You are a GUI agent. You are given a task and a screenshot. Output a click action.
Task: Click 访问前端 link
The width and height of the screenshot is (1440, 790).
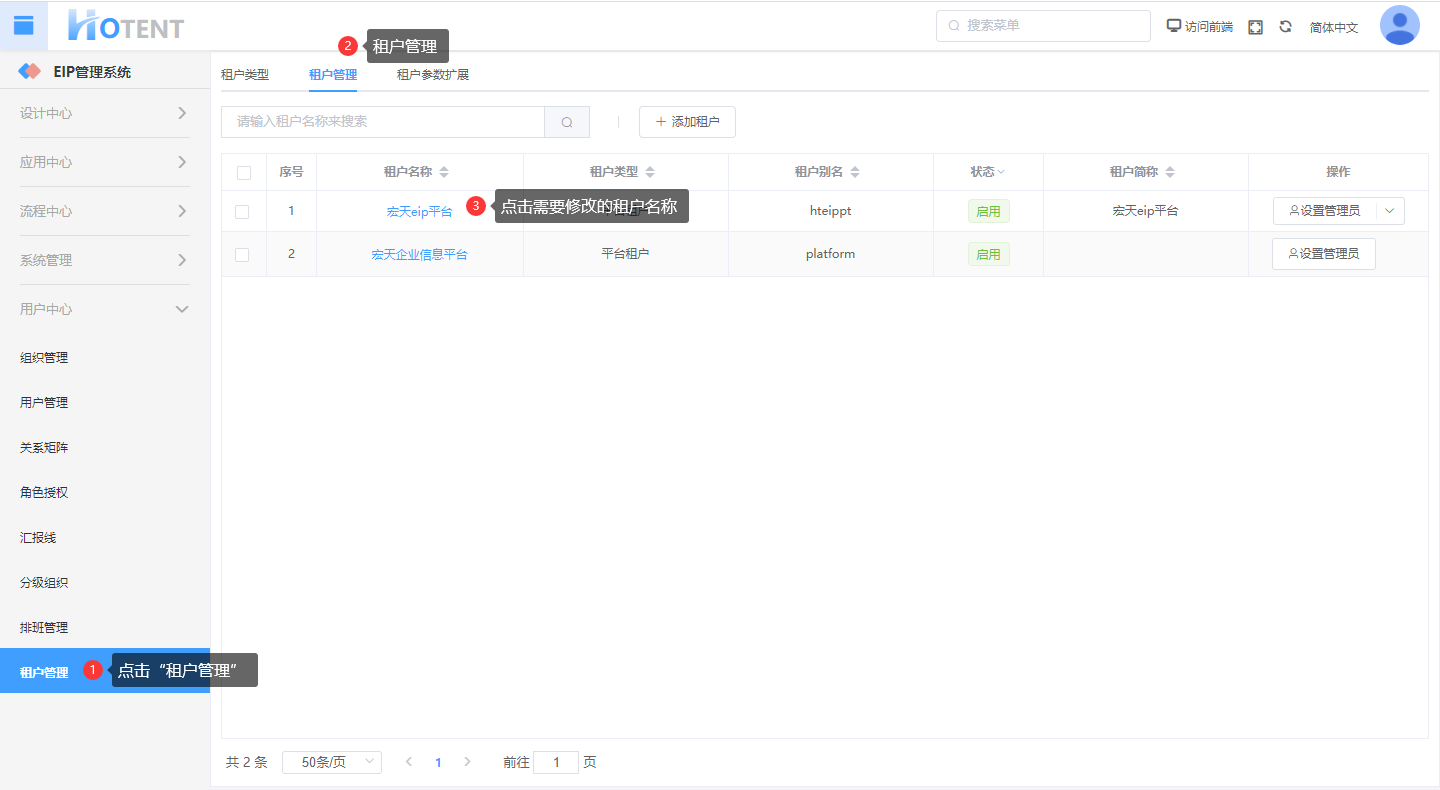[x=1200, y=27]
